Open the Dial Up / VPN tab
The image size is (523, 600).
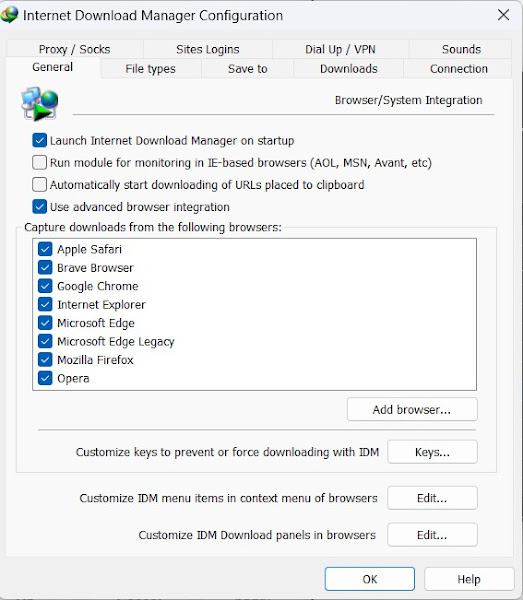click(x=340, y=49)
